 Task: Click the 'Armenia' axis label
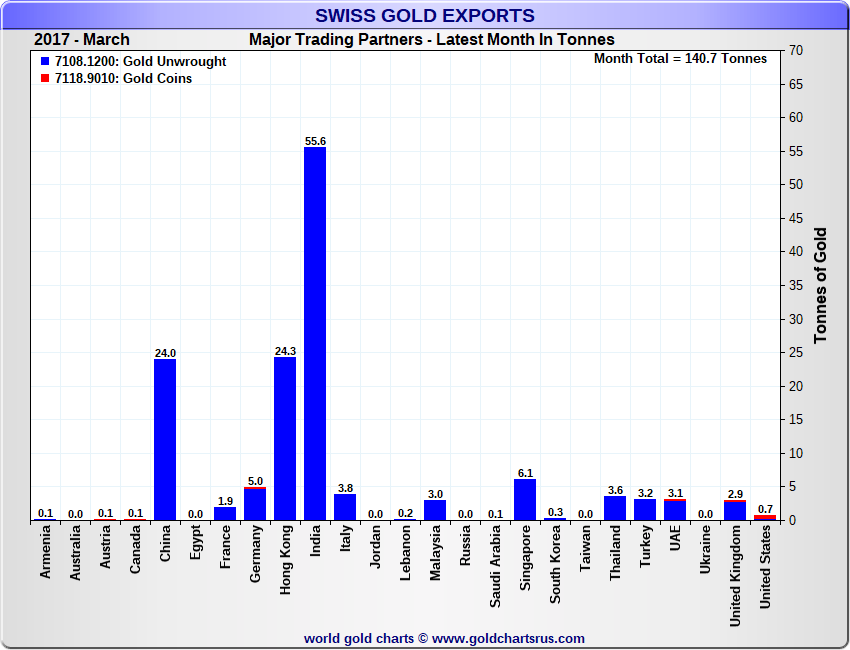point(46,552)
